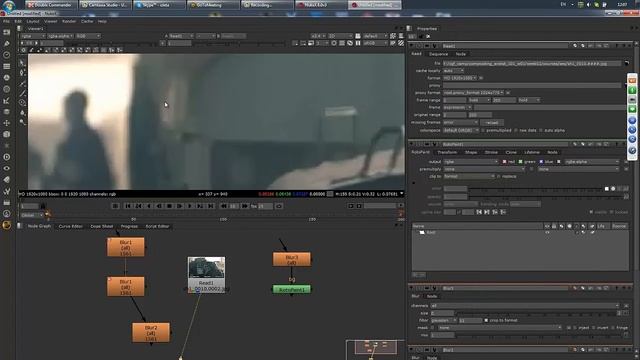The width and height of the screenshot is (640, 360).
Task: Open the cache locally dropdown
Action: (453, 71)
